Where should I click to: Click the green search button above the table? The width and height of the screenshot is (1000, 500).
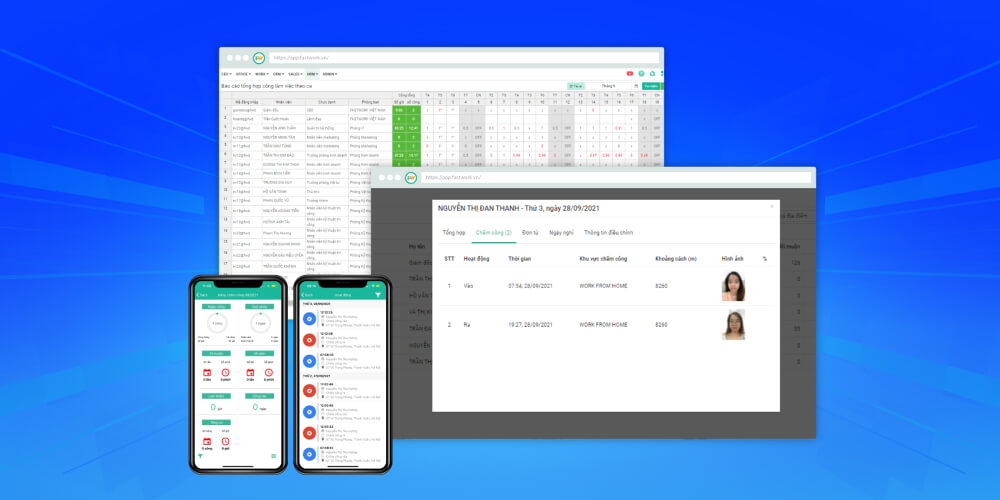tap(651, 86)
